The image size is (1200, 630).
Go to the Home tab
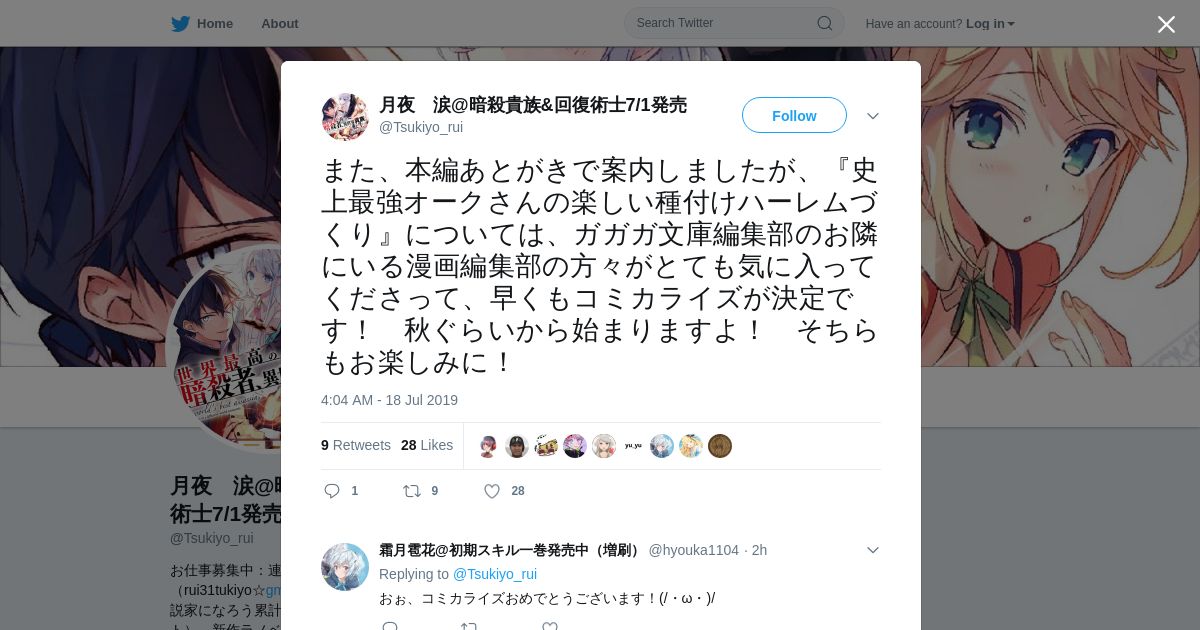click(202, 24)
